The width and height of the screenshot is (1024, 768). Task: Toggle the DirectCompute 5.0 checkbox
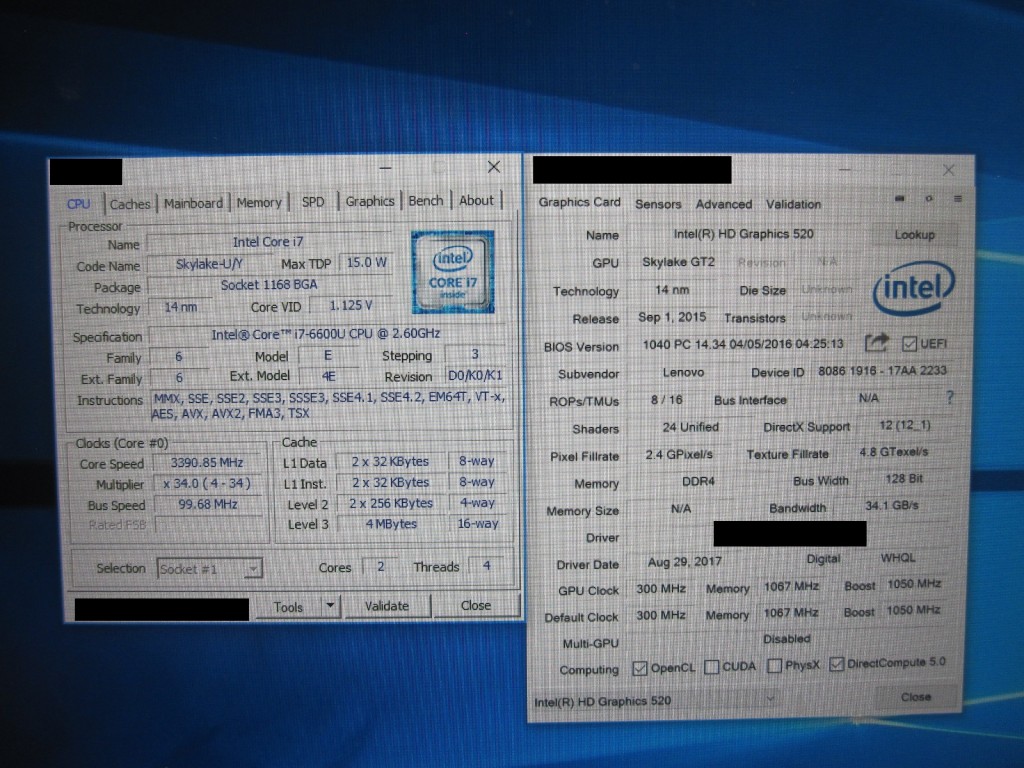836,664
